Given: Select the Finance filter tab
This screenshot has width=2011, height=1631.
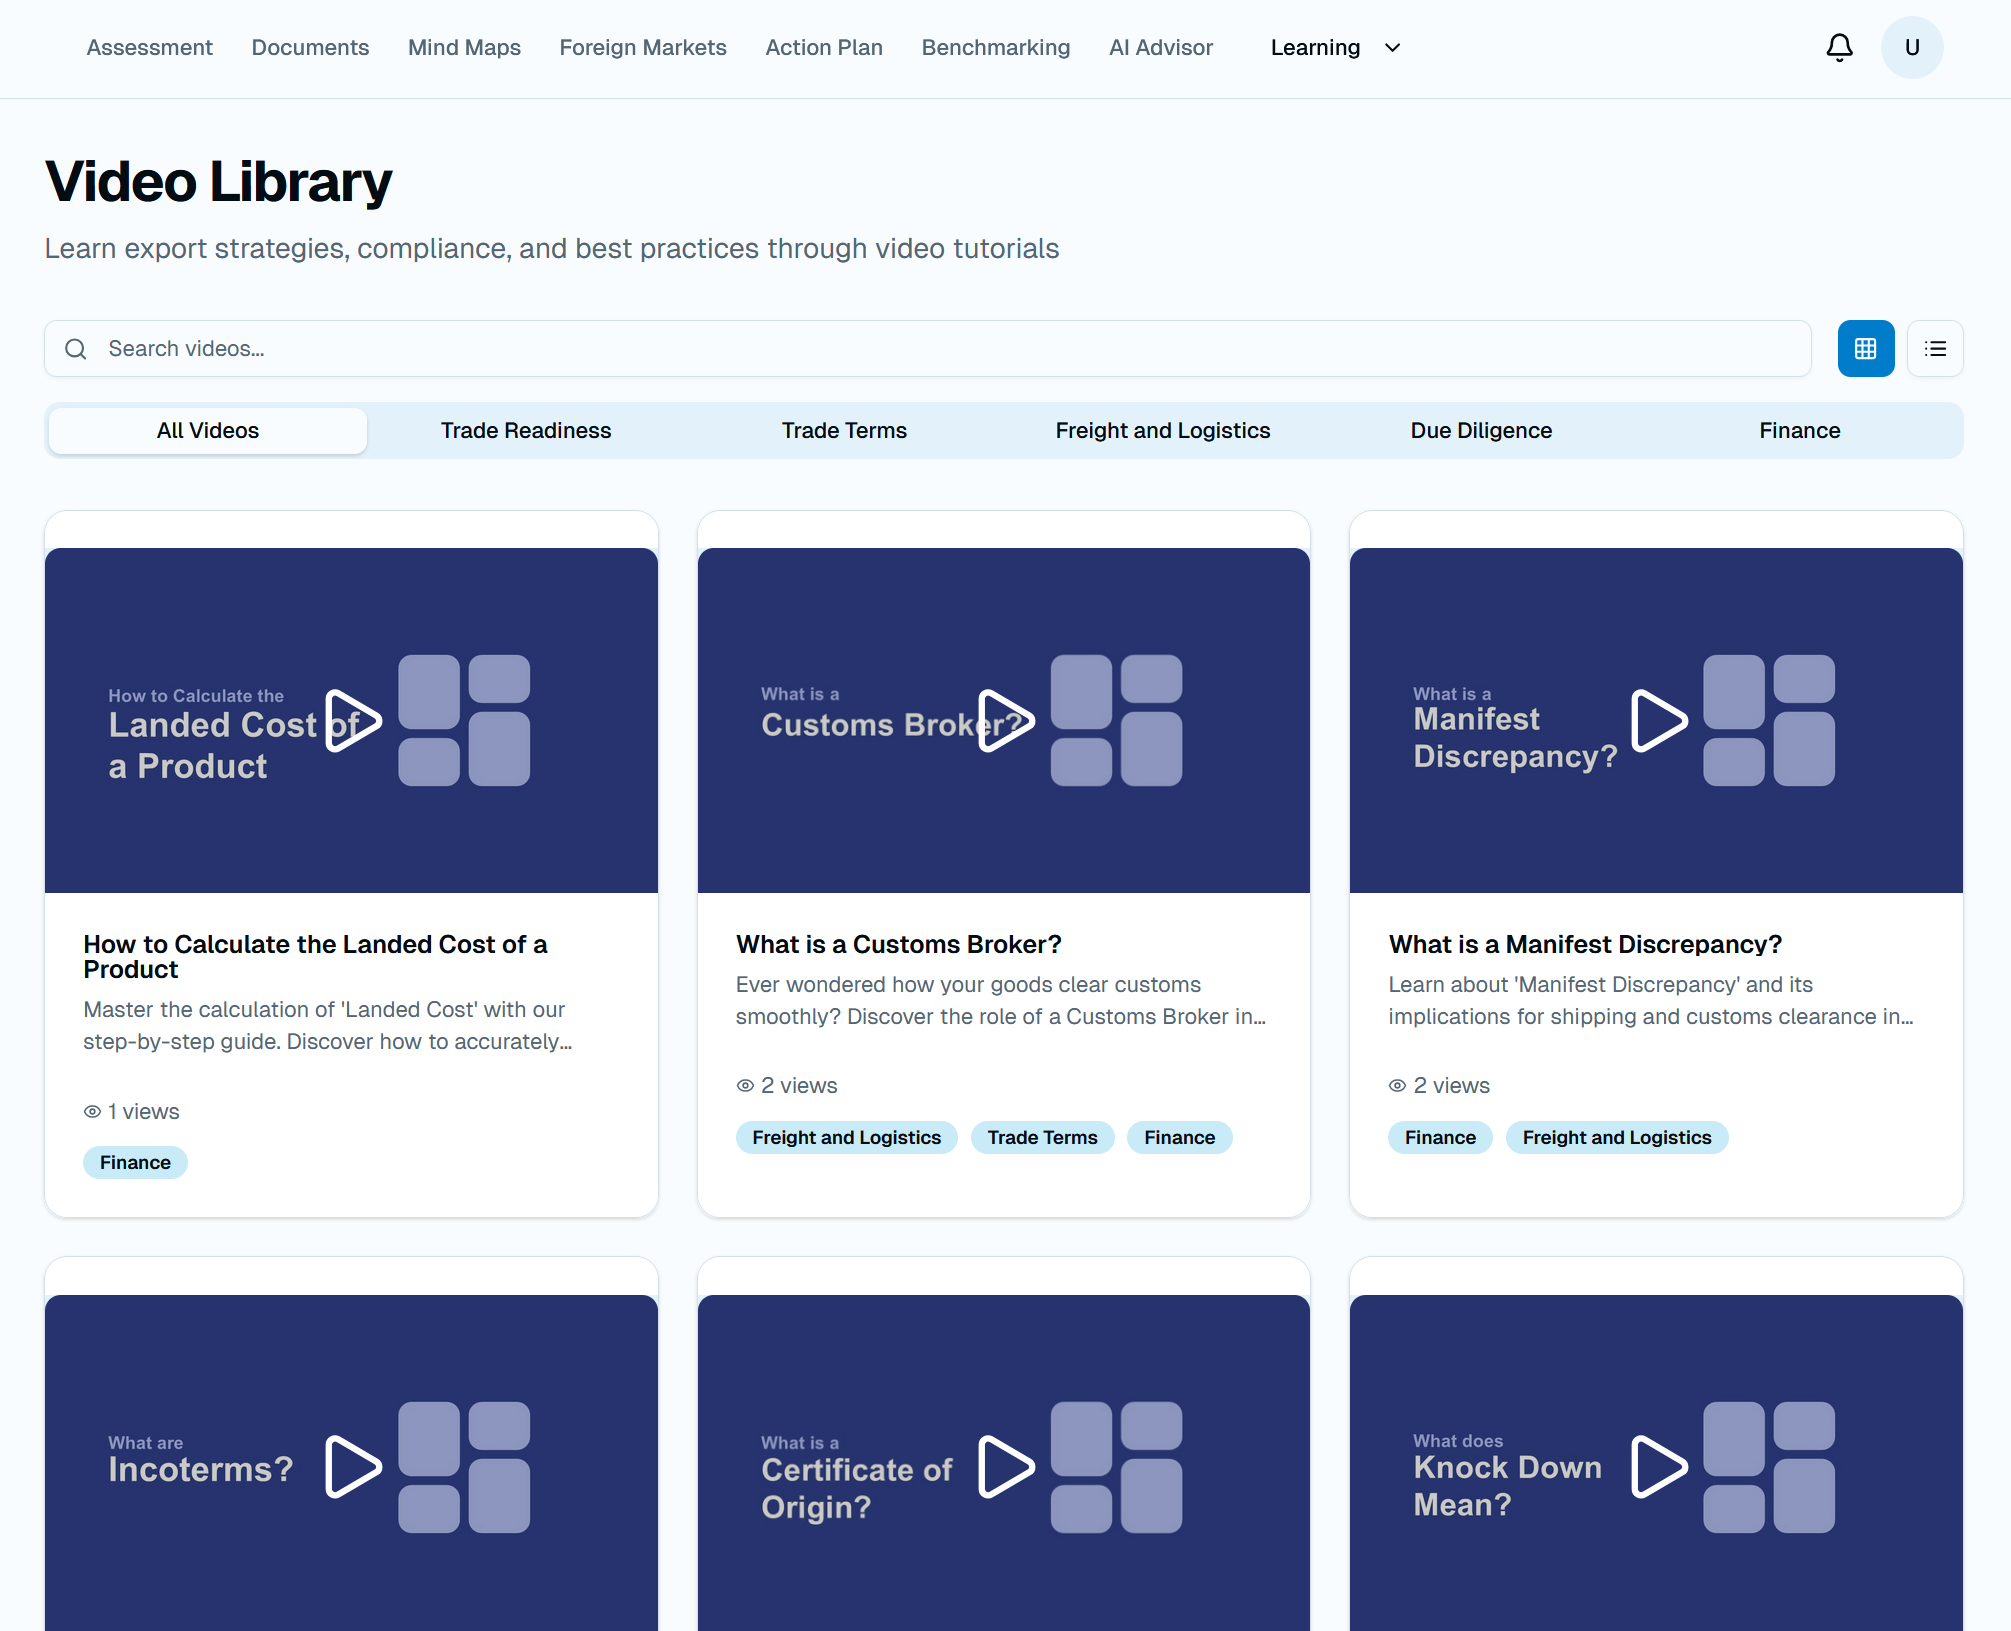Looking at the screenshot, I should pyautogui.click(x=1800, y=431).
